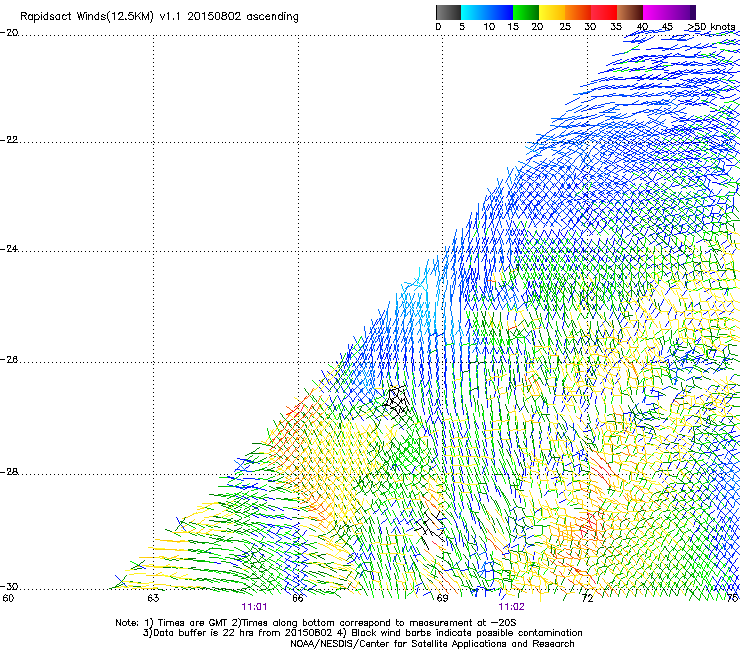Click the legend label '10'

tap(489, 27)
